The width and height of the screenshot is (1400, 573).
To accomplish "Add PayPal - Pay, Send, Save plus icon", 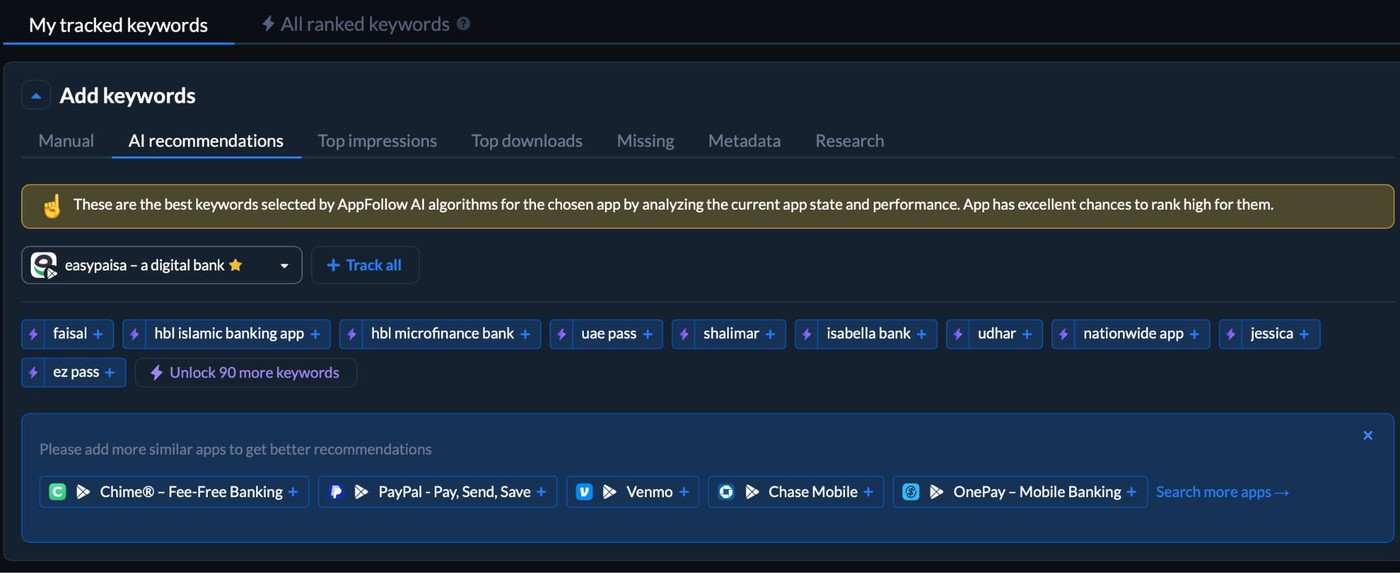I will (541, 492).
